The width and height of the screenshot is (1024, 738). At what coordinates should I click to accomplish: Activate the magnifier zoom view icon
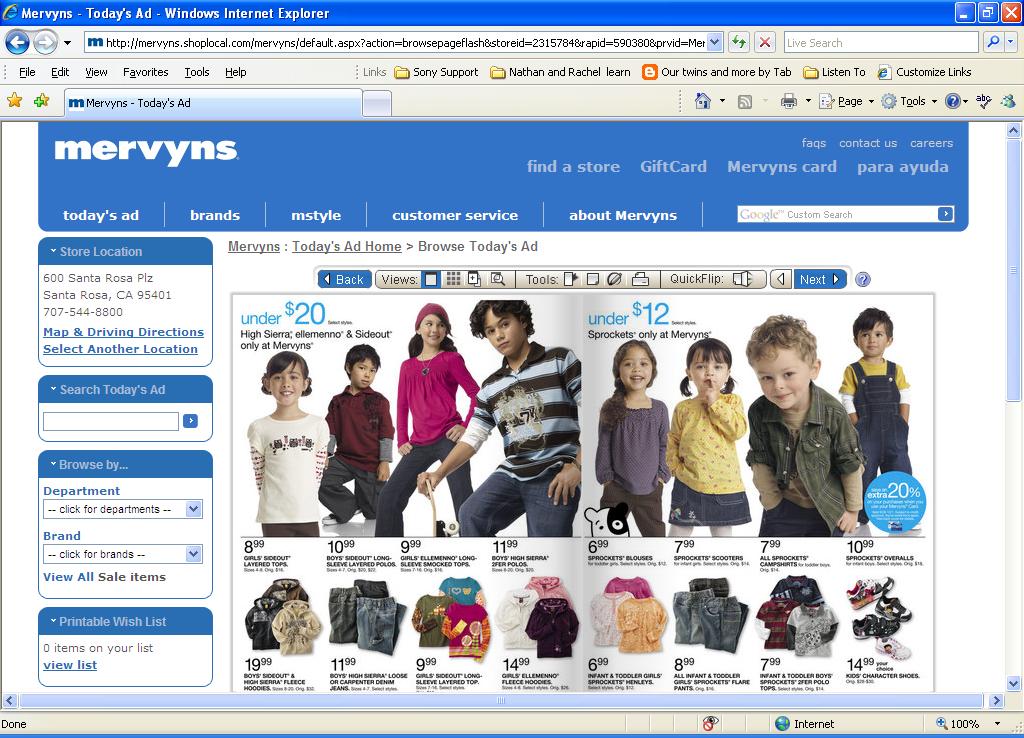[x=498, y=280]
